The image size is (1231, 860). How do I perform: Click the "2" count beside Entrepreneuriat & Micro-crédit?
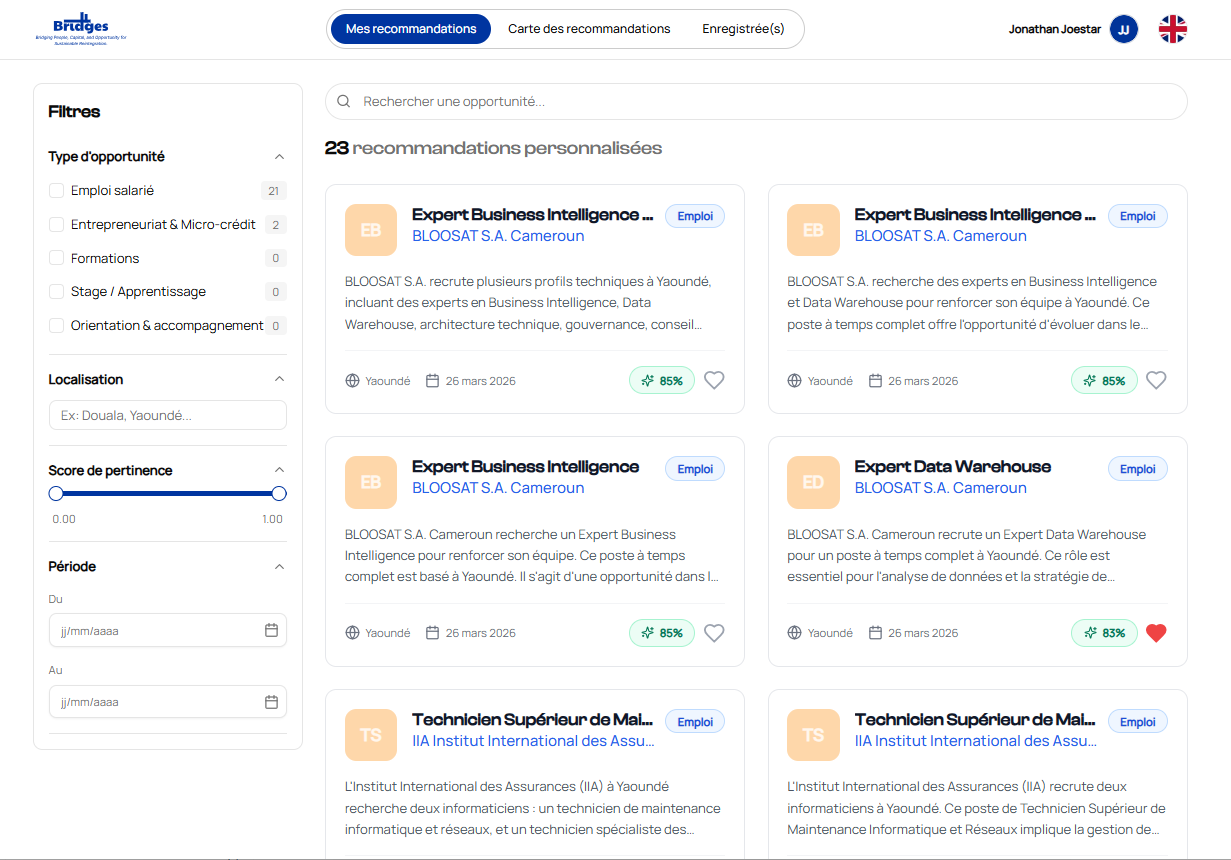pyautogui.click(x=275, y=225)
